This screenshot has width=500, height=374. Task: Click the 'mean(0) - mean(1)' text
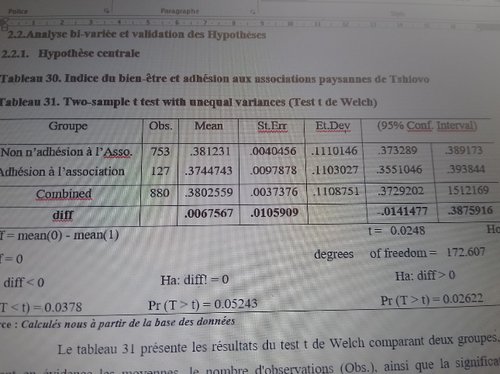pos(68,235)
